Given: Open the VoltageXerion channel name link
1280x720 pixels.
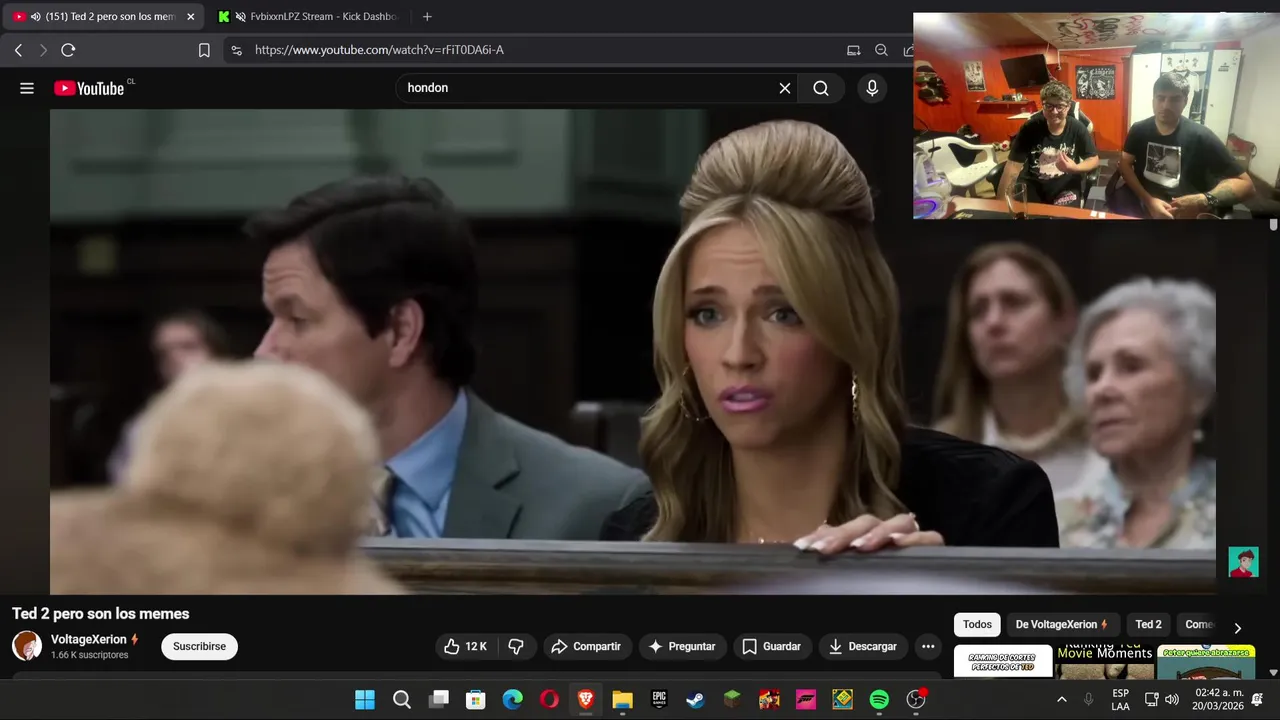Looking at the screenshot, I should (x=89, y=639).
